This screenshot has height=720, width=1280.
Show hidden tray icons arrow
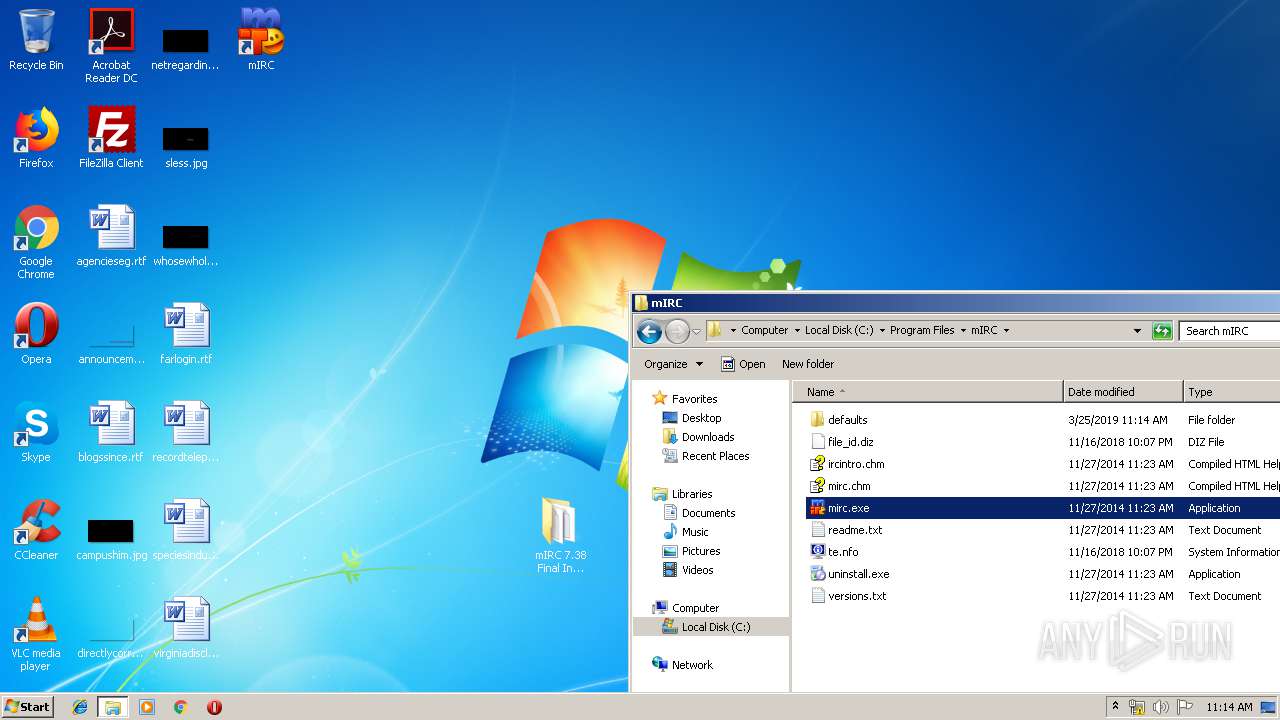pyautogui.click(x=1115, y=707)
